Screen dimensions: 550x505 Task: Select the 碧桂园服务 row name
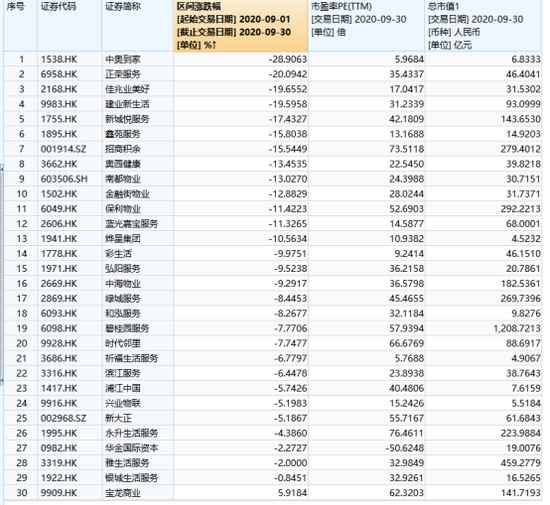point(127,328)
